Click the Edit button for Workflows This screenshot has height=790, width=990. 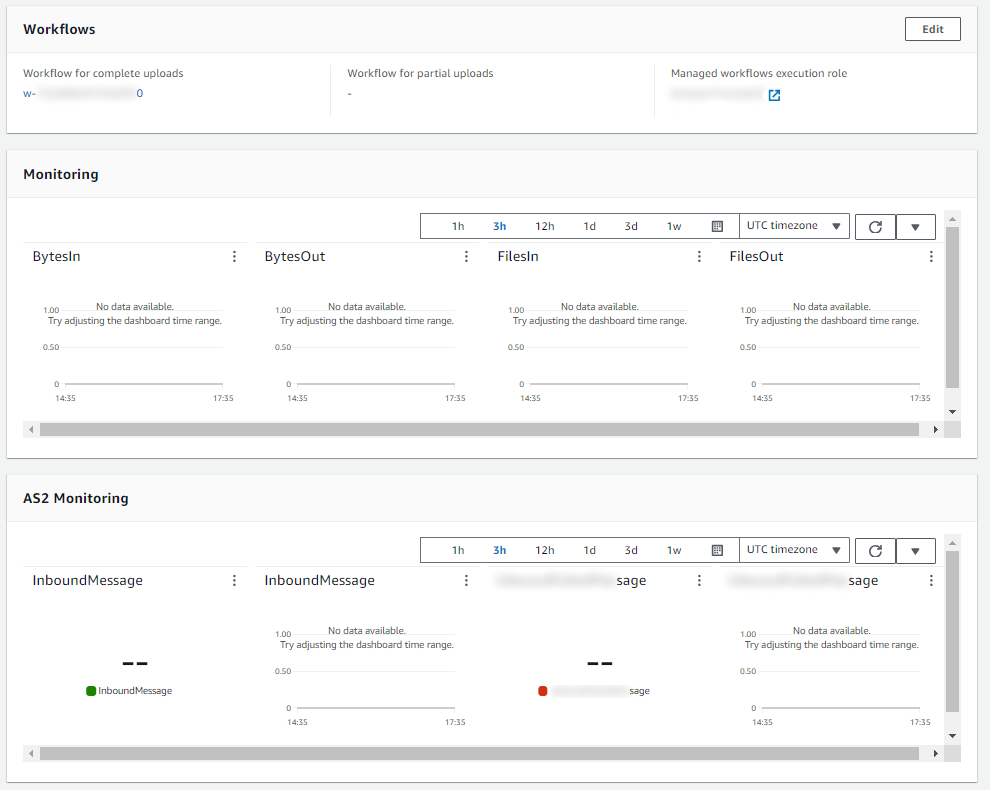tap(932, 29)
